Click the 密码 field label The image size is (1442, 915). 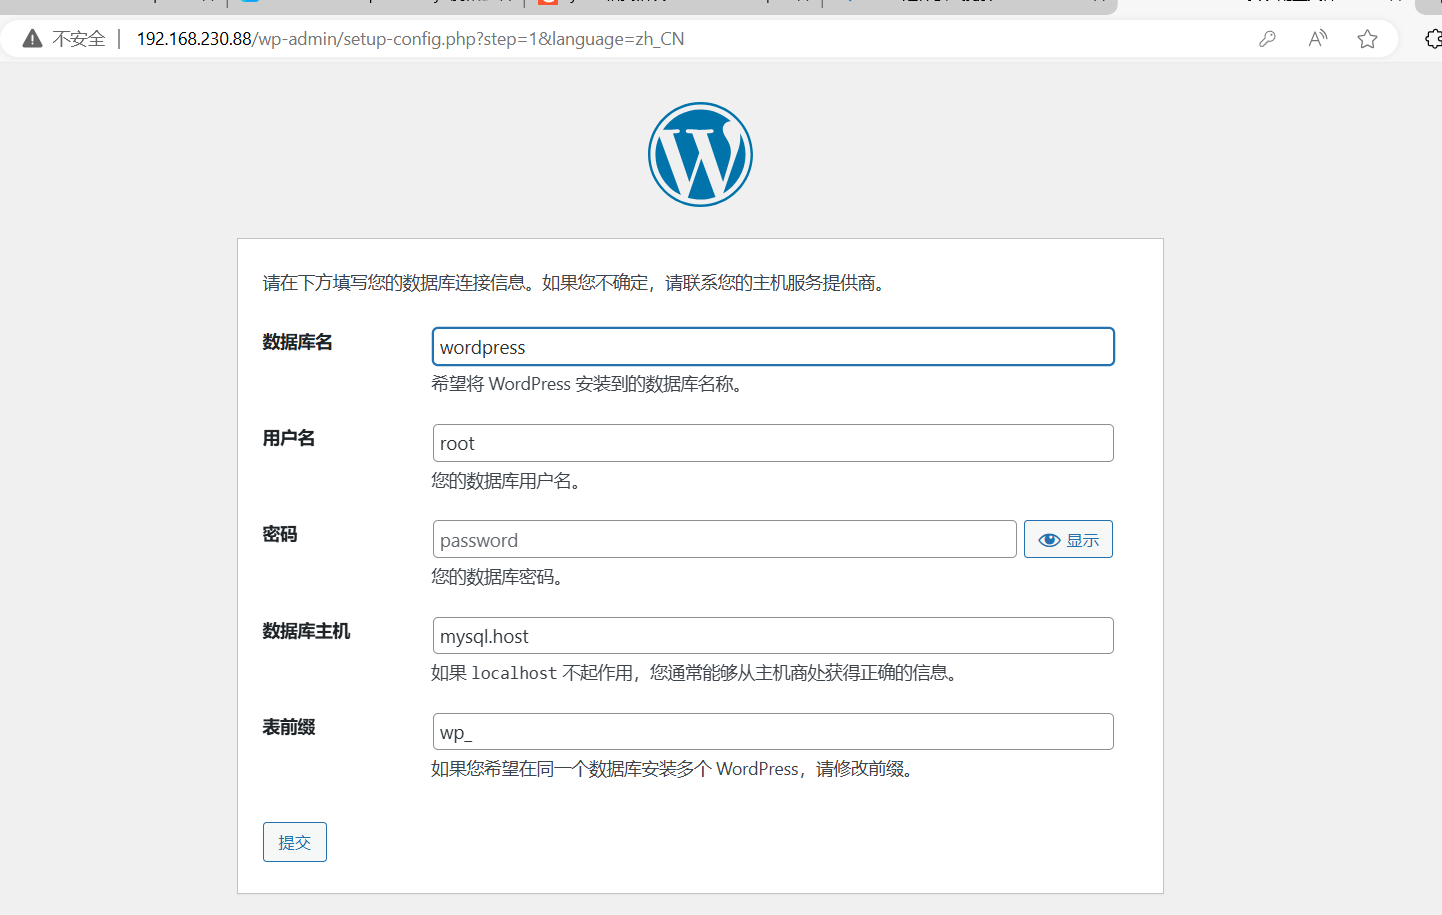(x=280, y=534)
